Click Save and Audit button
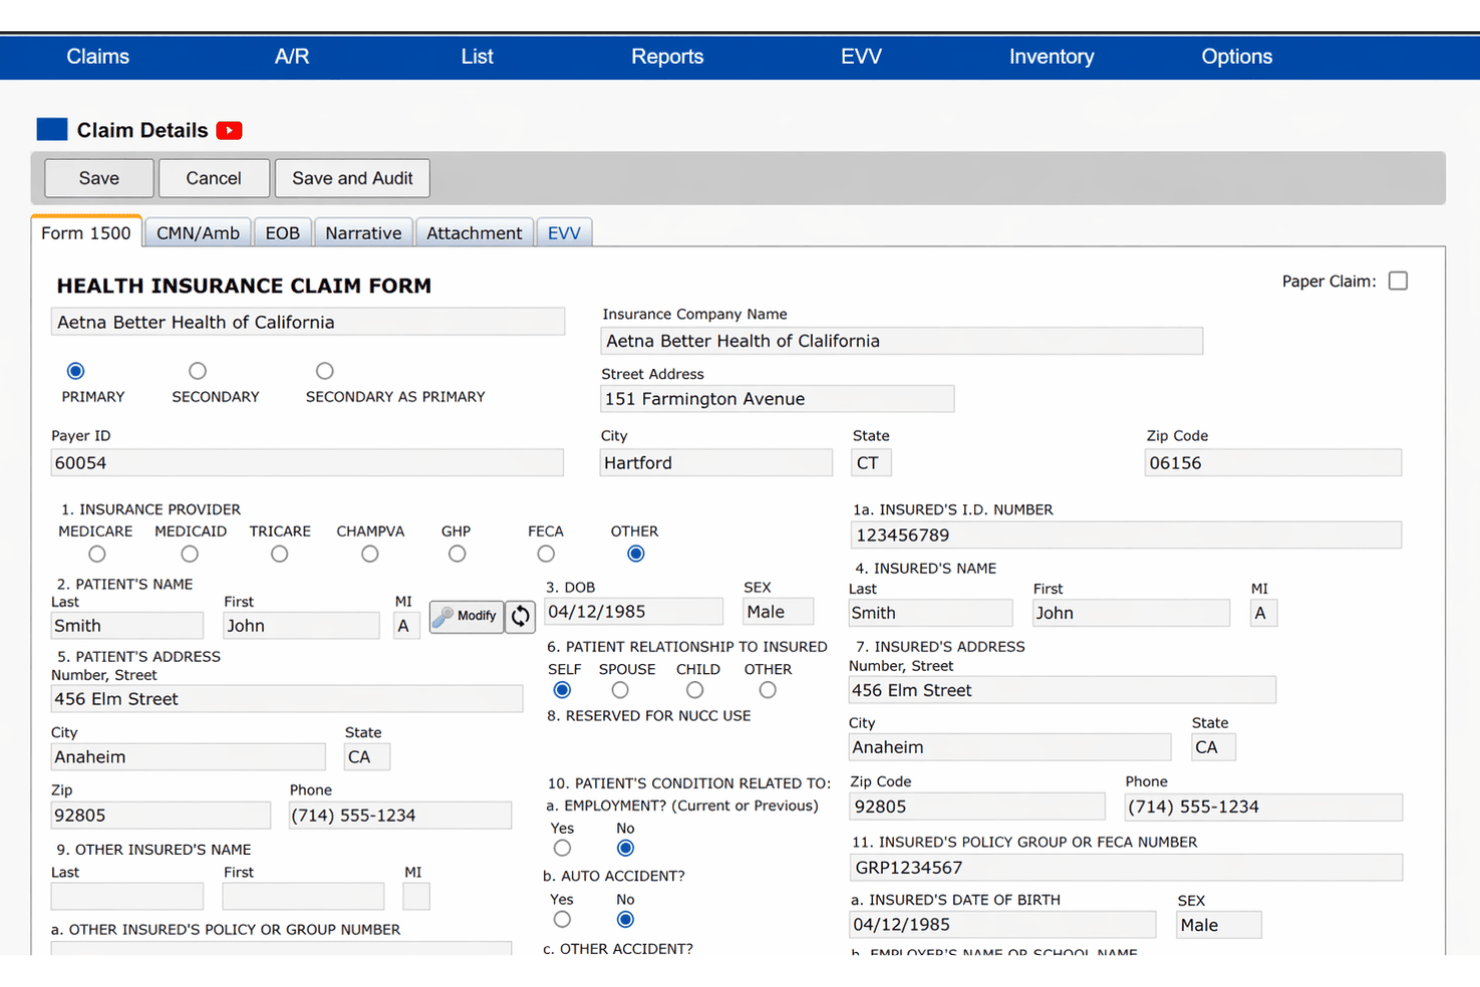 [x=352, y=178]
